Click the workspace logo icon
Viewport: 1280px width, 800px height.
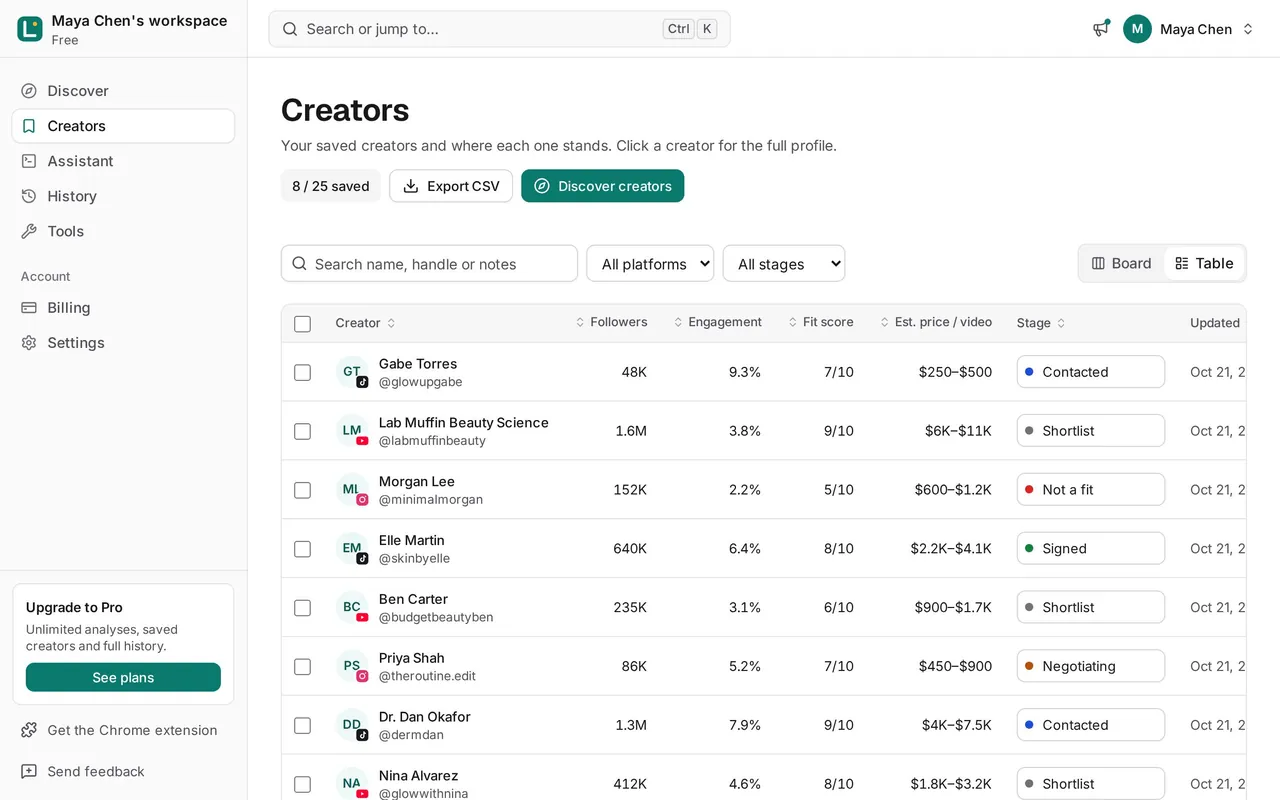click(30, 29)
